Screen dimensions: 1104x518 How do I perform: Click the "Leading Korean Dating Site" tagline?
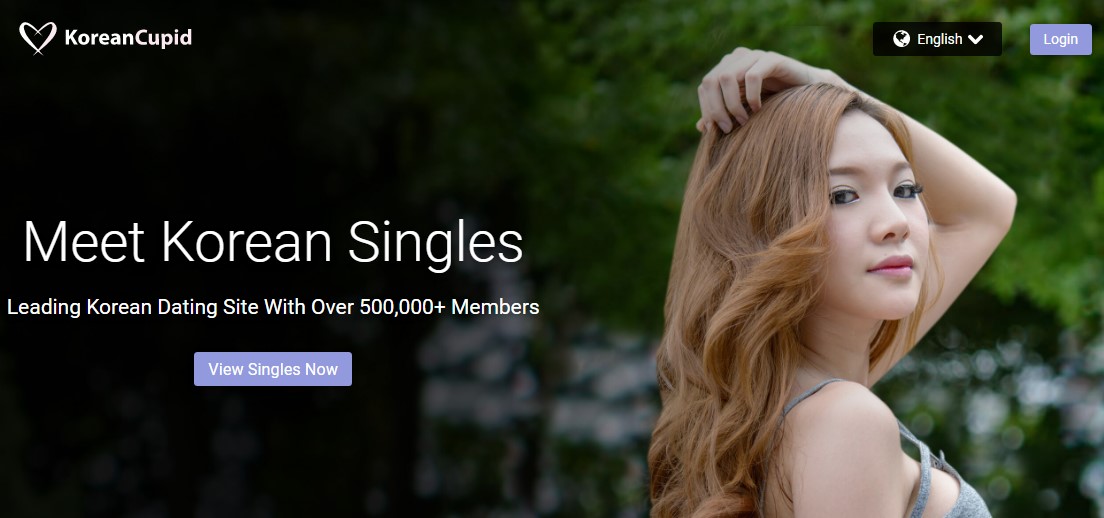(x=273, y=307)
